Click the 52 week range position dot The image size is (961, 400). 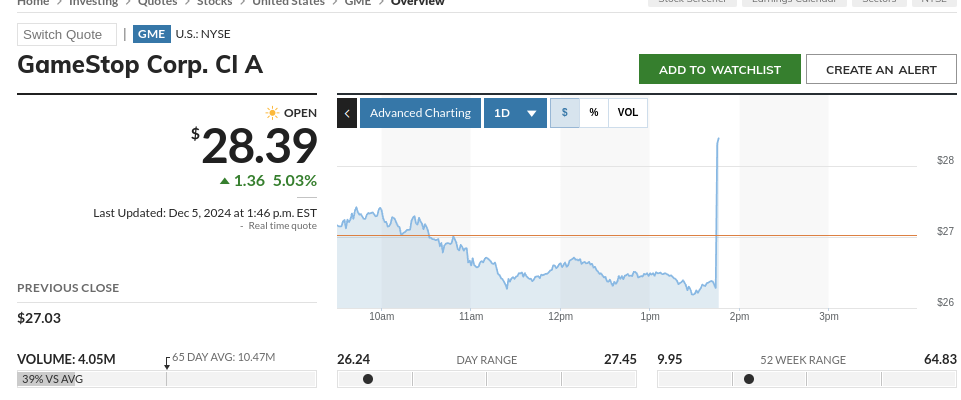click(x=749, y=379)
